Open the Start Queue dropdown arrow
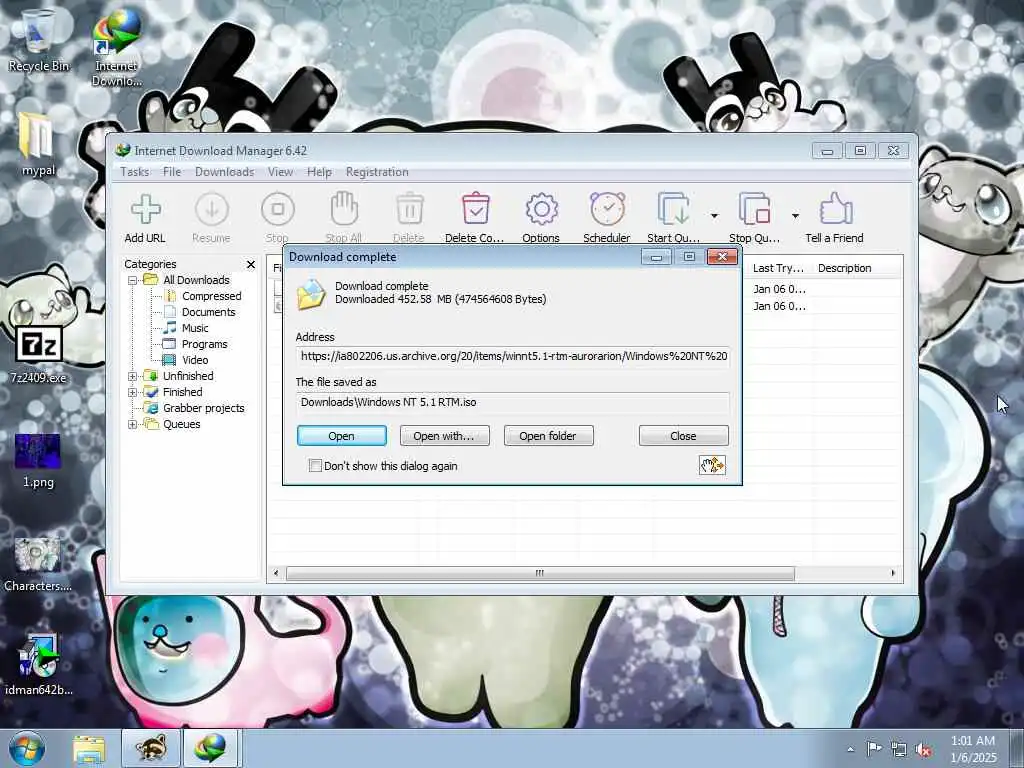1024x768 pixels. click(714, 216)
